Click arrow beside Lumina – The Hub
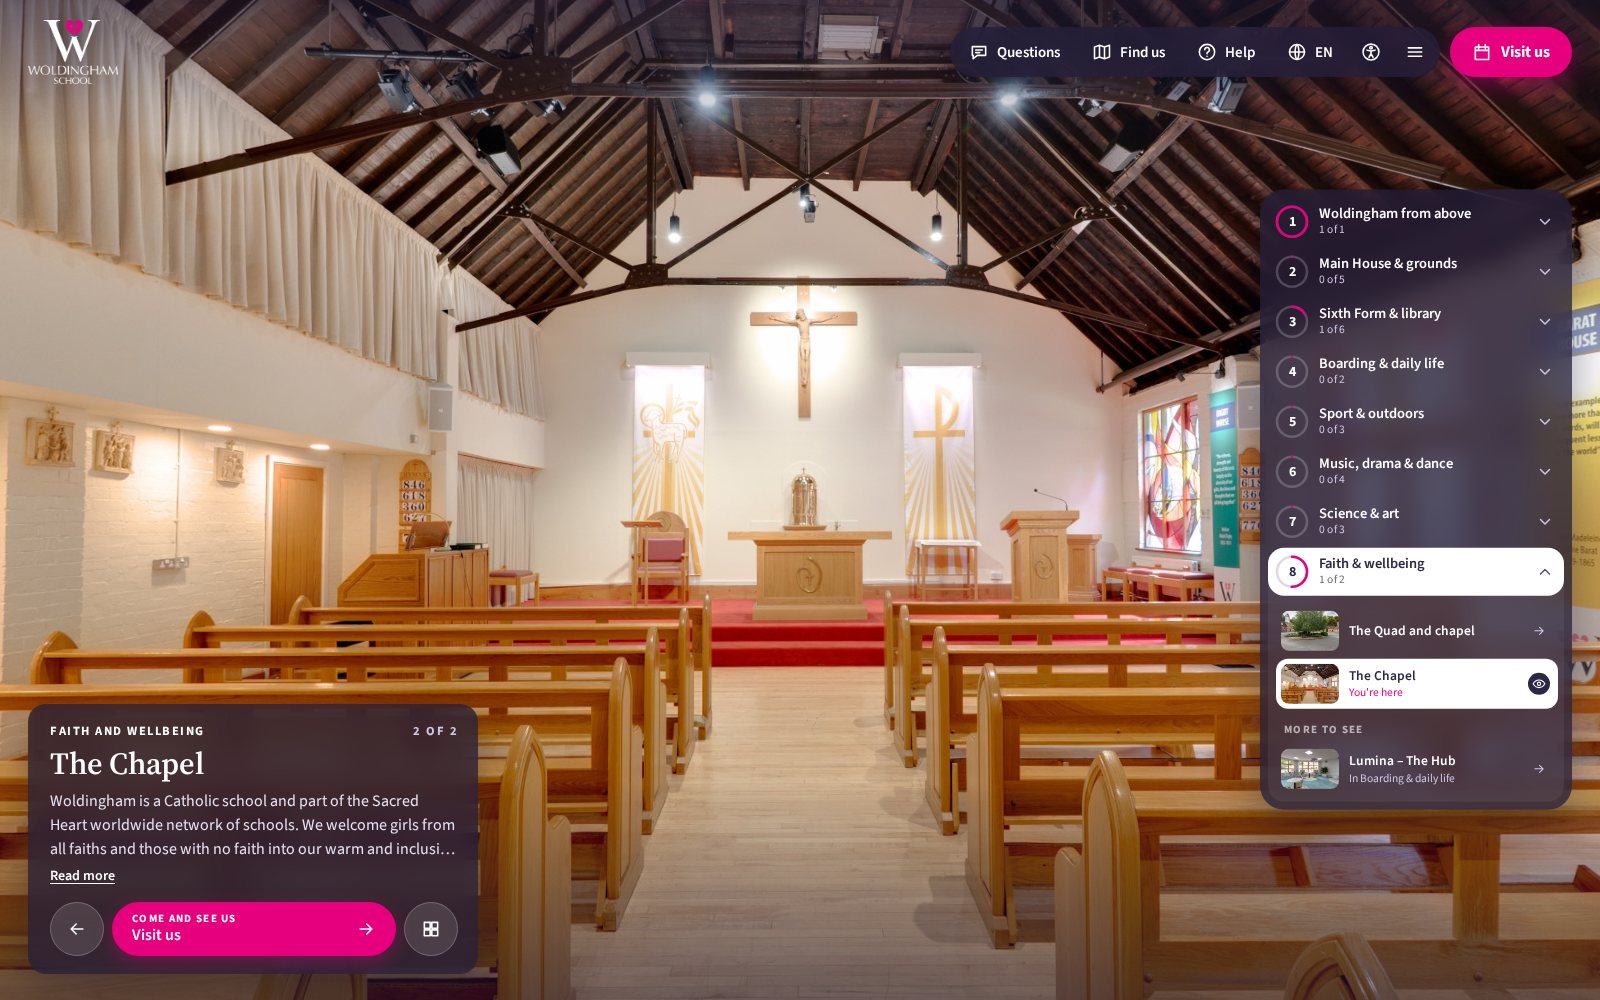Screen dimensions: 1600x1000 point(1539,769)
